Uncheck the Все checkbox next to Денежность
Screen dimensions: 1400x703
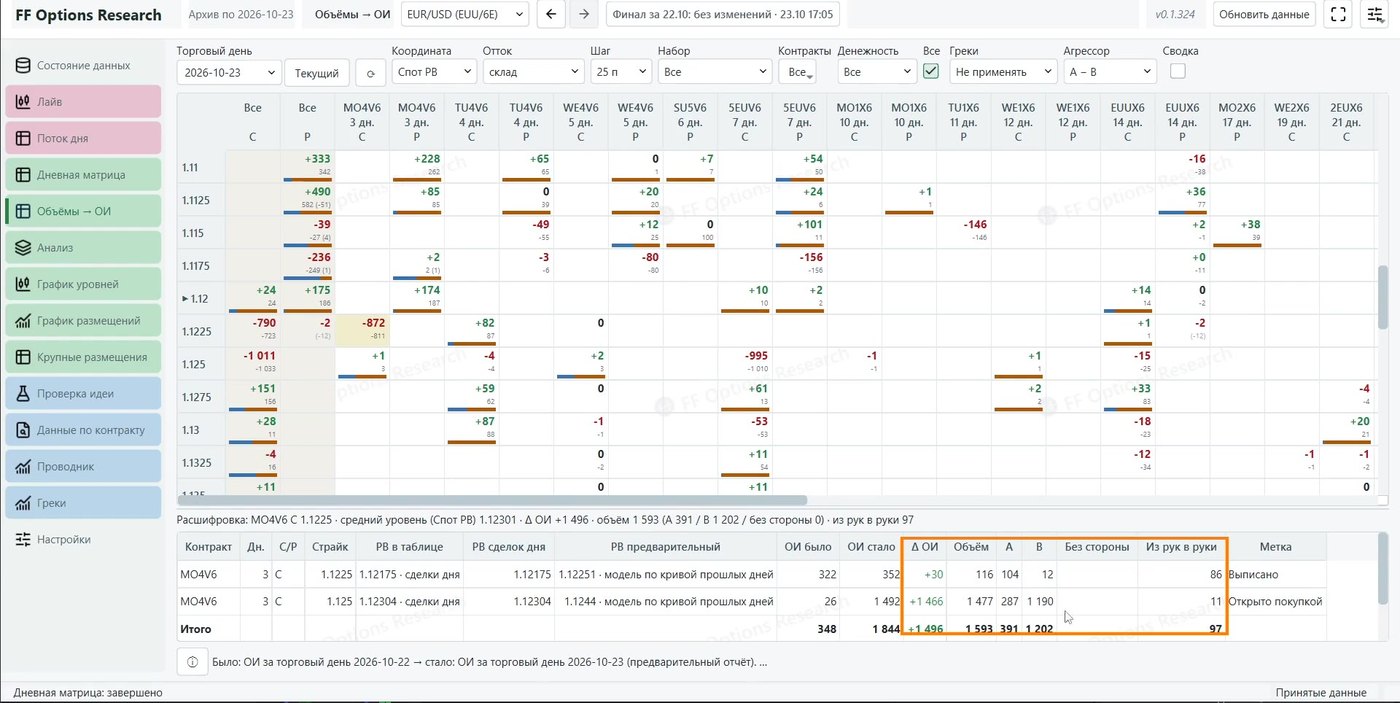click(x=931, y=71)
